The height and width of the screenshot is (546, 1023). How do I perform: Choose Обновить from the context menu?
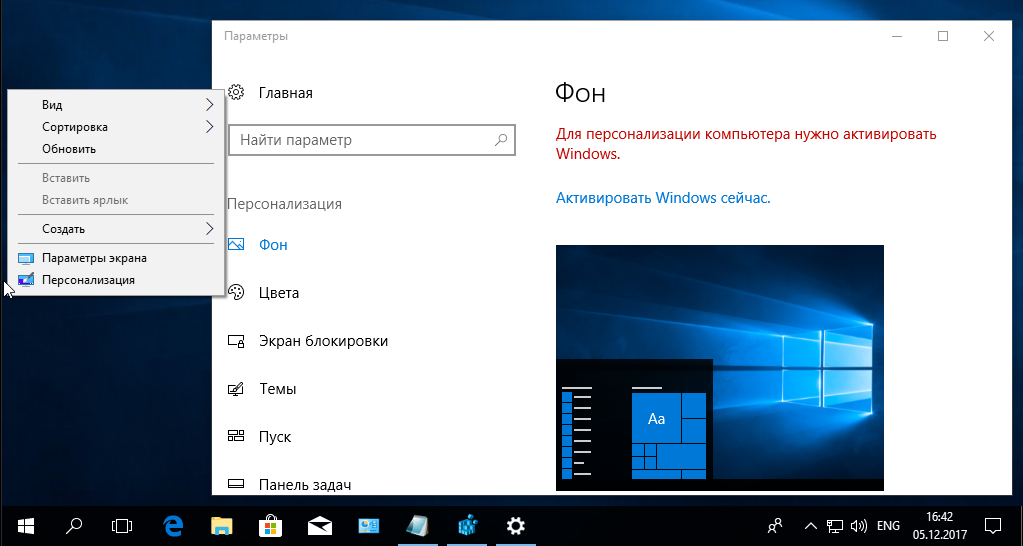tap(69, 149)
